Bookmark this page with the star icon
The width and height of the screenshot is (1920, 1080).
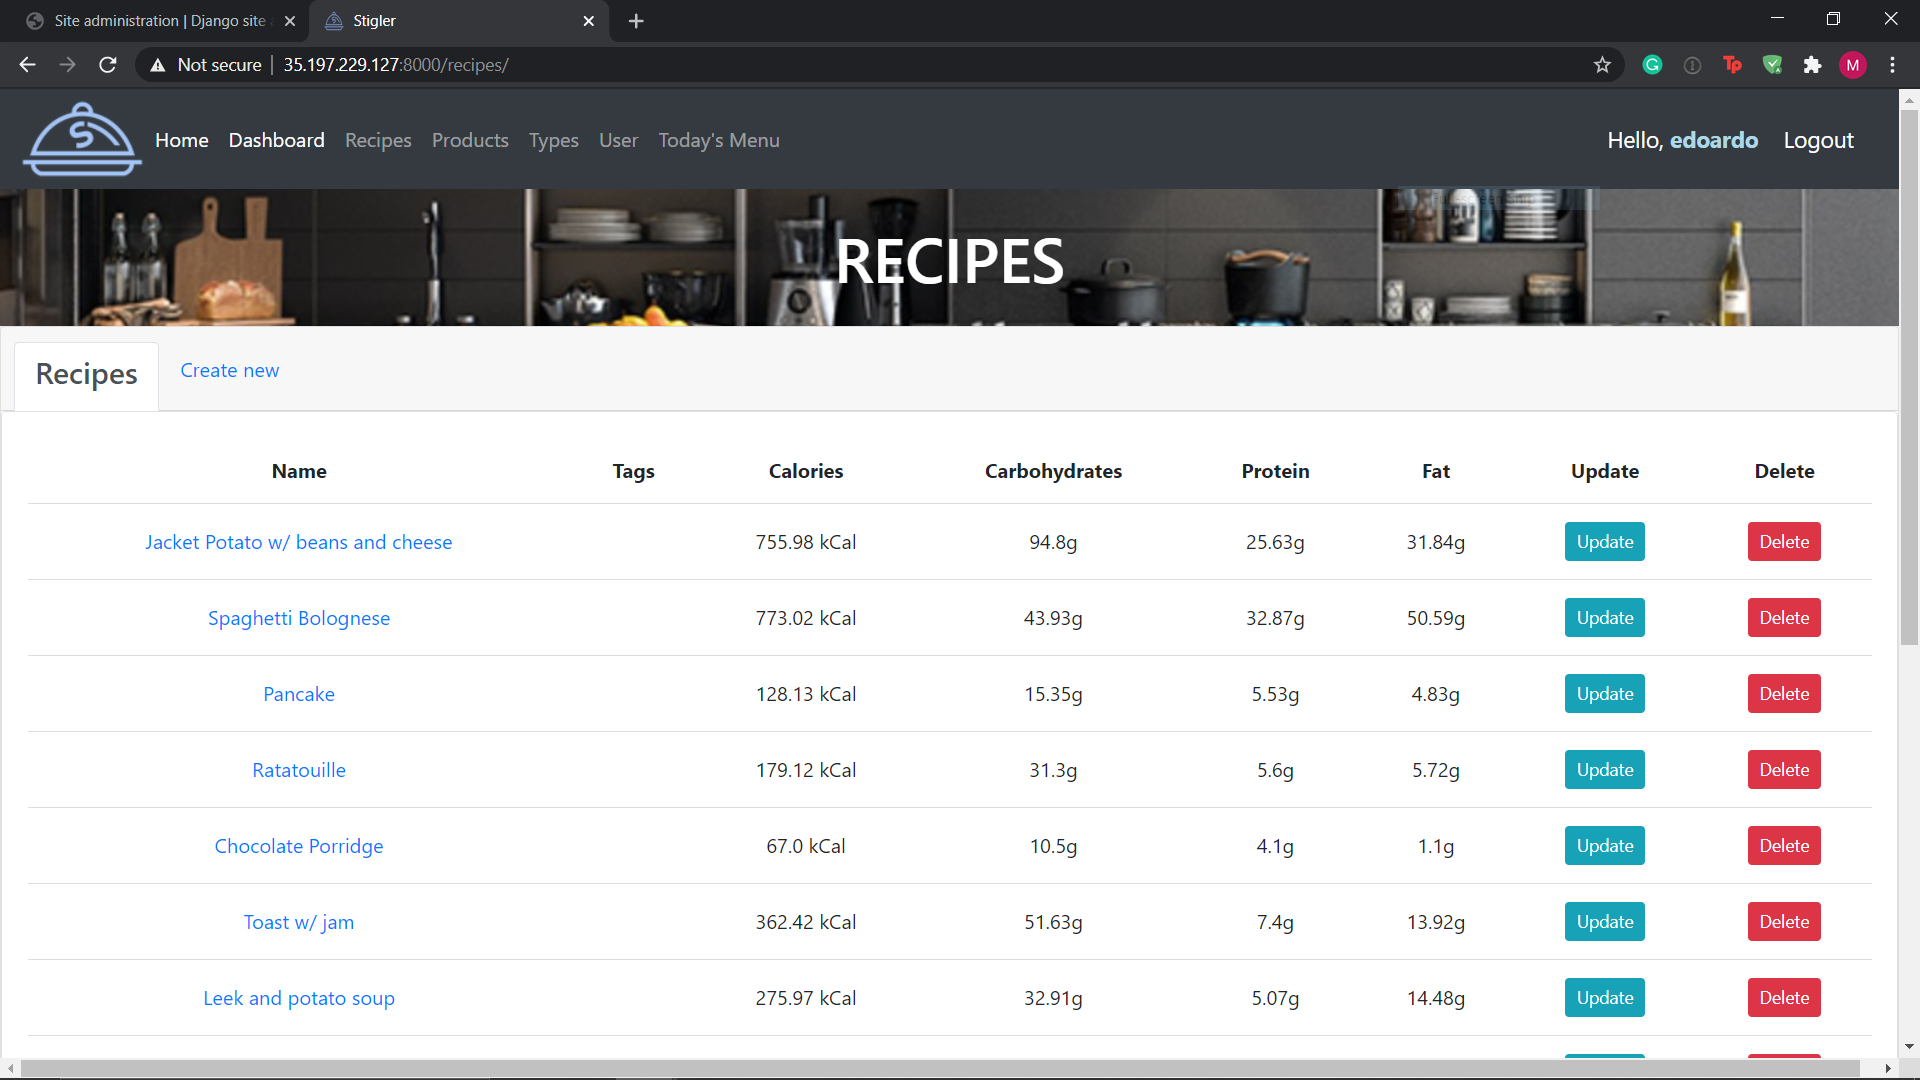click(x=1602, y=65)
